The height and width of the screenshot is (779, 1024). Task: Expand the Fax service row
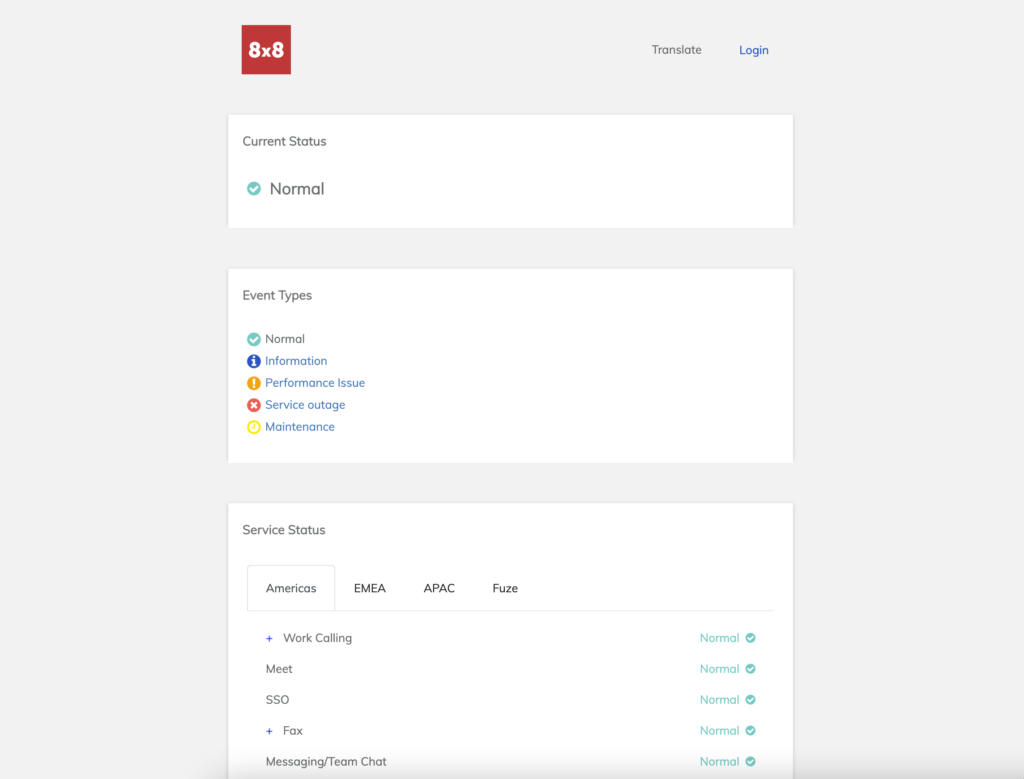pyautogui.click(x=269, y=731)
